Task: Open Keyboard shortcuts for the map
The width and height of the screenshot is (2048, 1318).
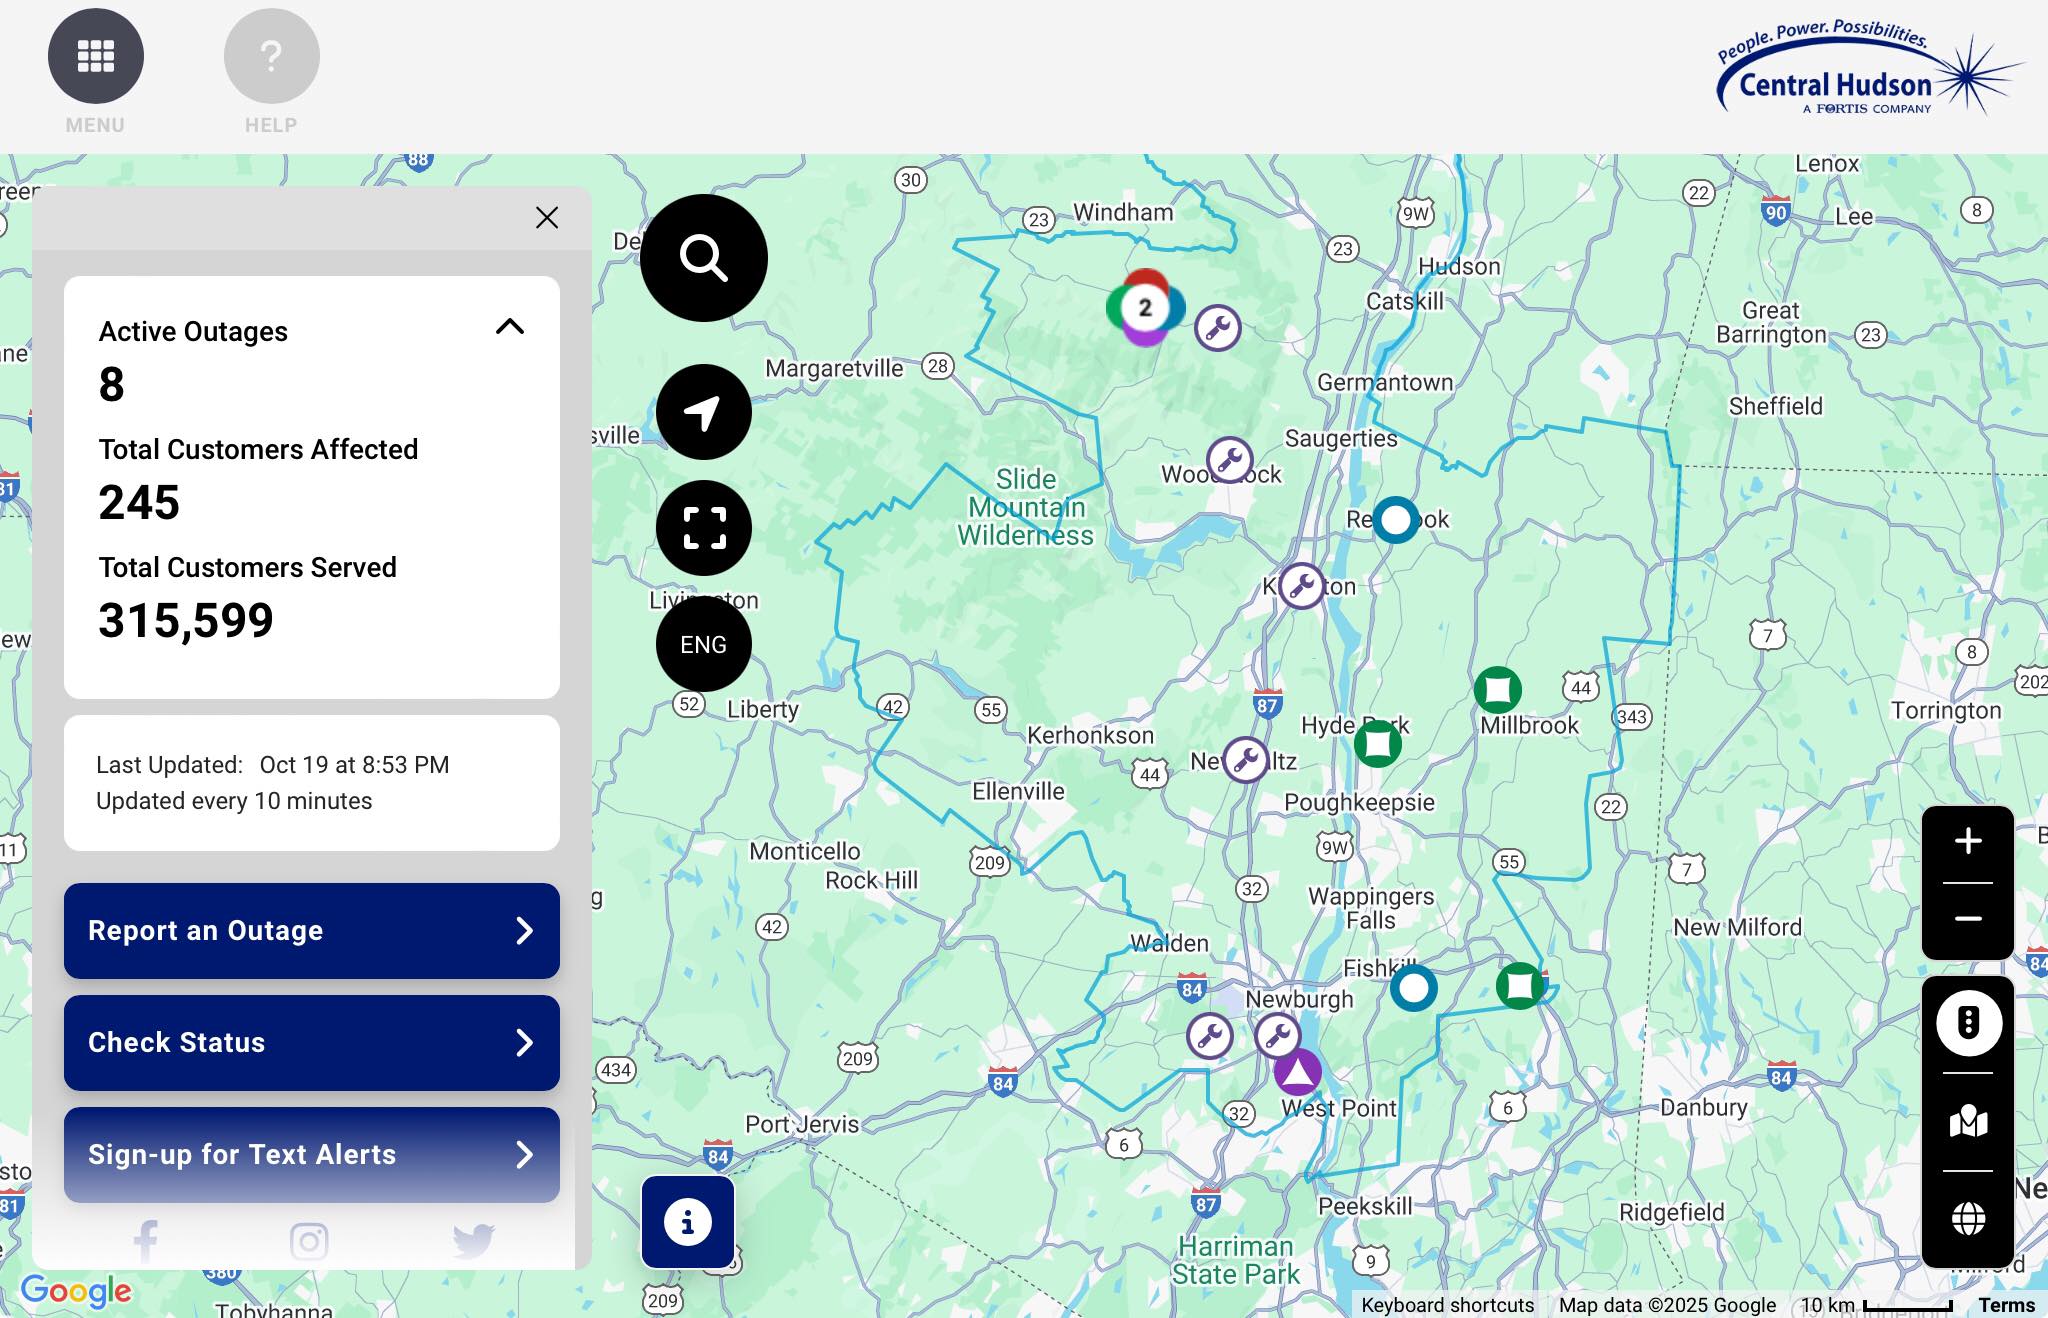Action: click(1447, 1305)
